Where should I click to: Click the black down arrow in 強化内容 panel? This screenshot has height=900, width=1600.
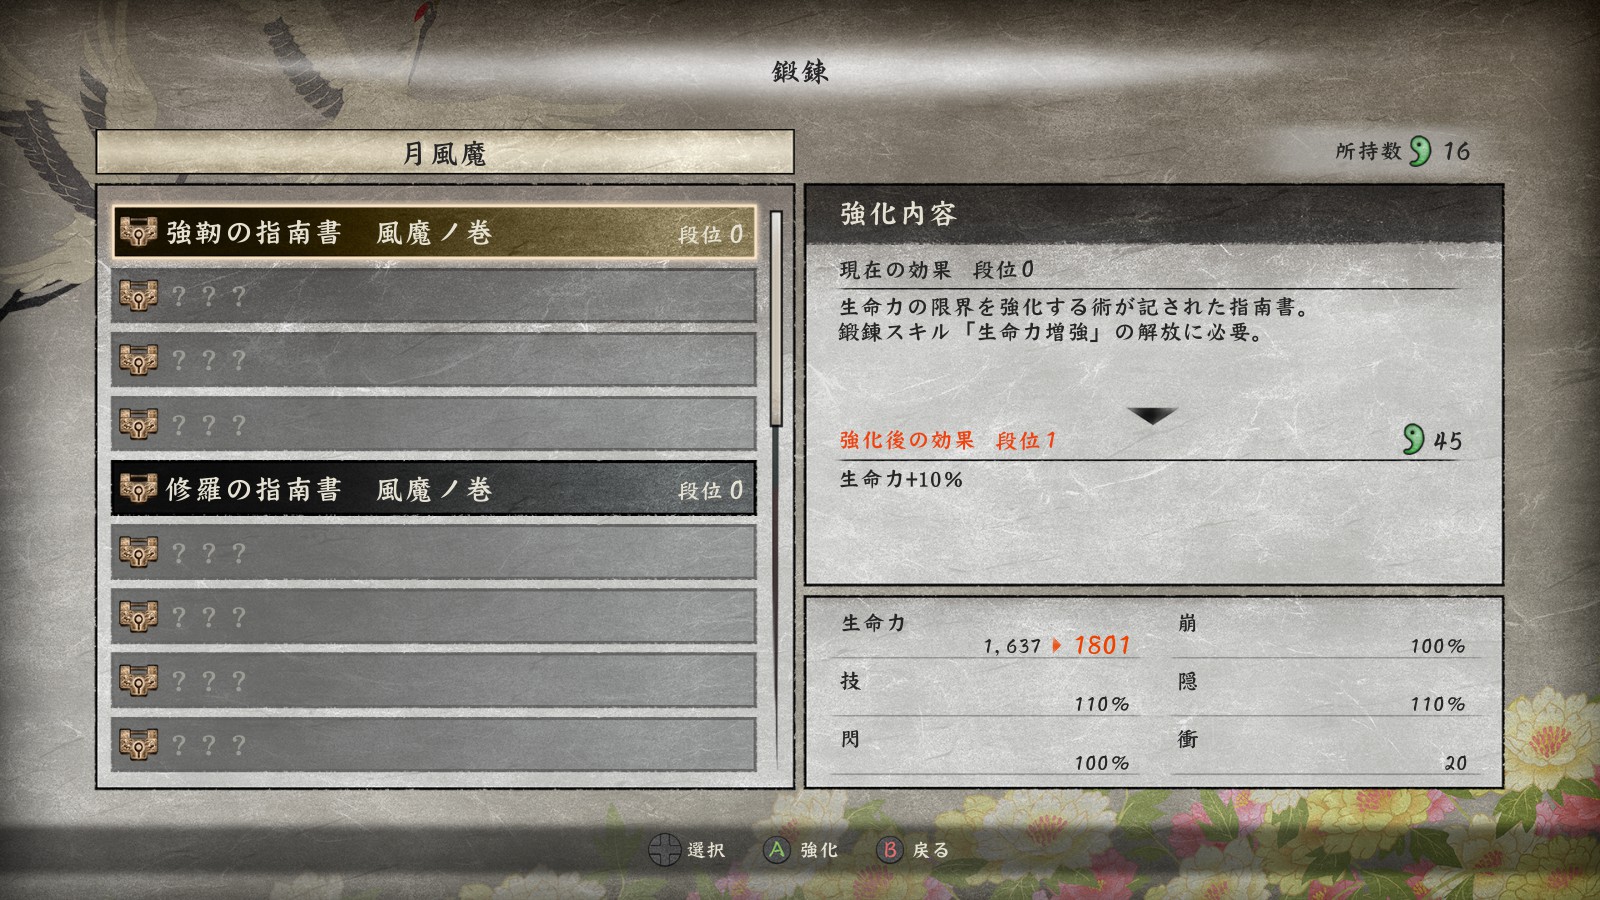coord(1152,415)
